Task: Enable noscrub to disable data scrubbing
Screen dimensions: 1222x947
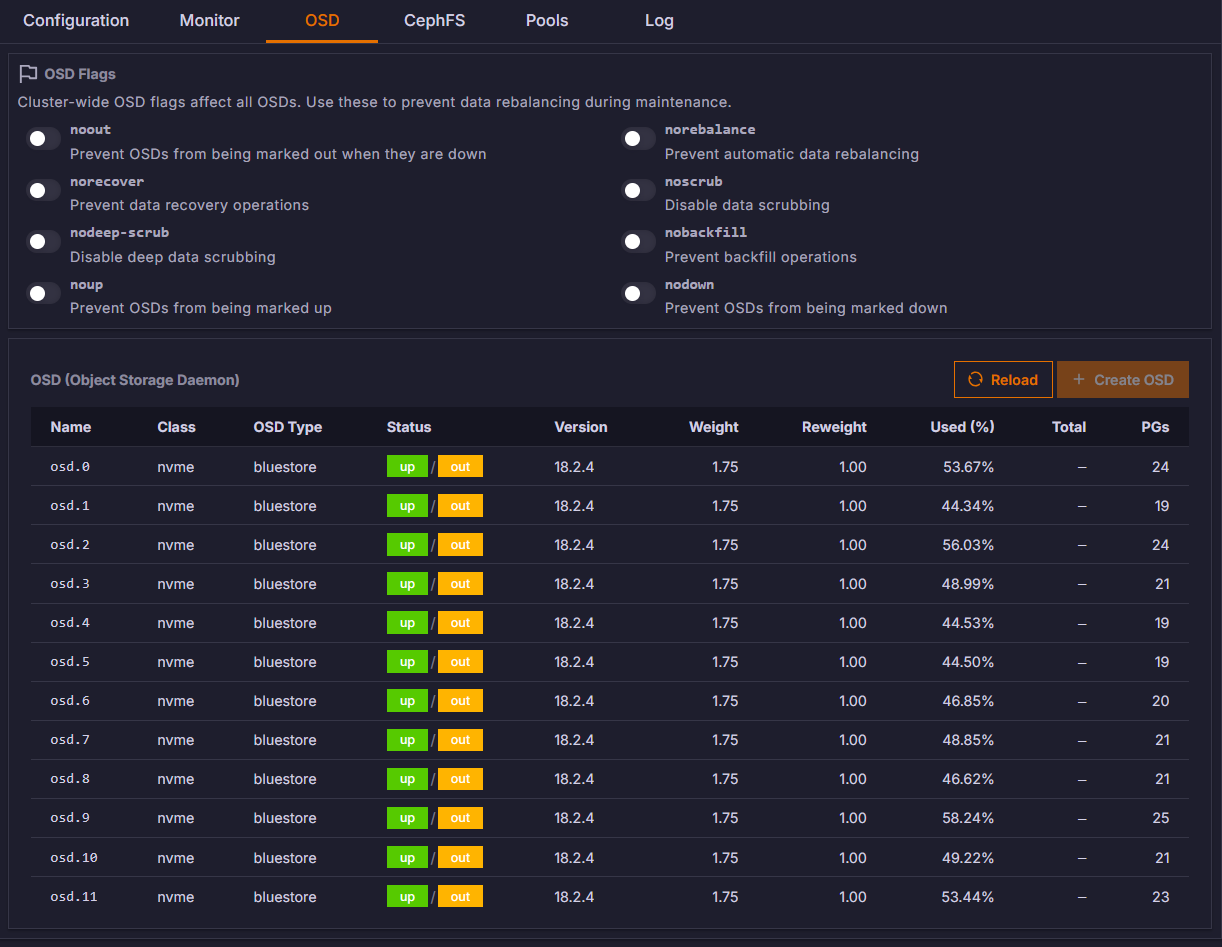Action: point(638,190)
